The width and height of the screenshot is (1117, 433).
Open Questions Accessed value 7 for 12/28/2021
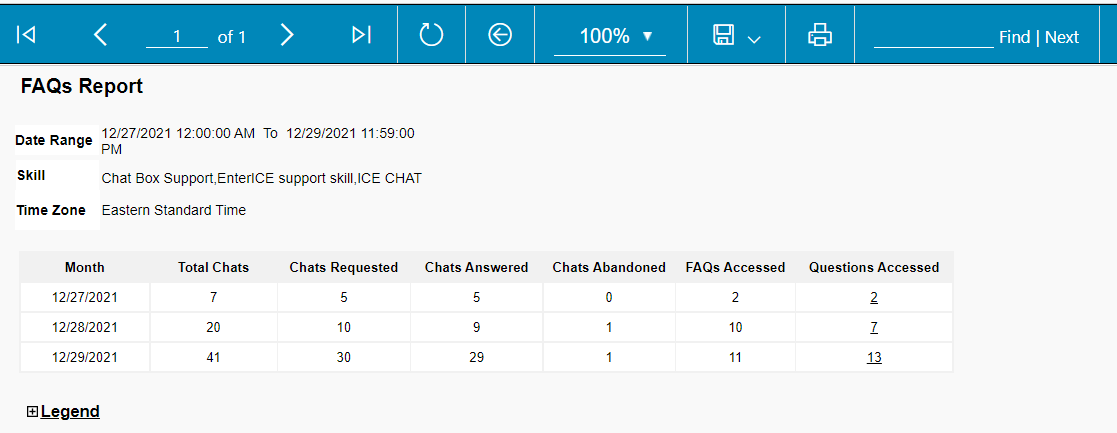pos(874,328)
